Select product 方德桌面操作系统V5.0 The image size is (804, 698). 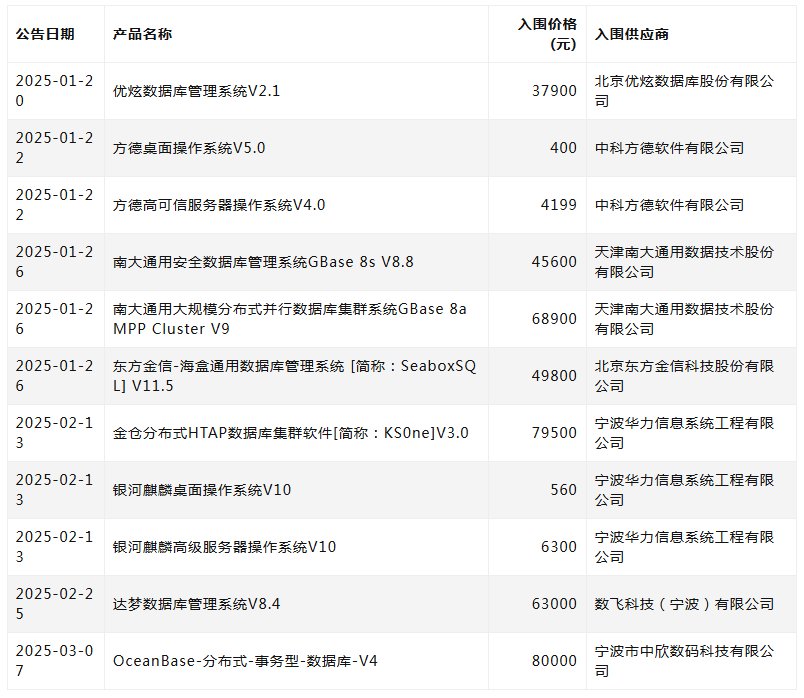point(189,148)
